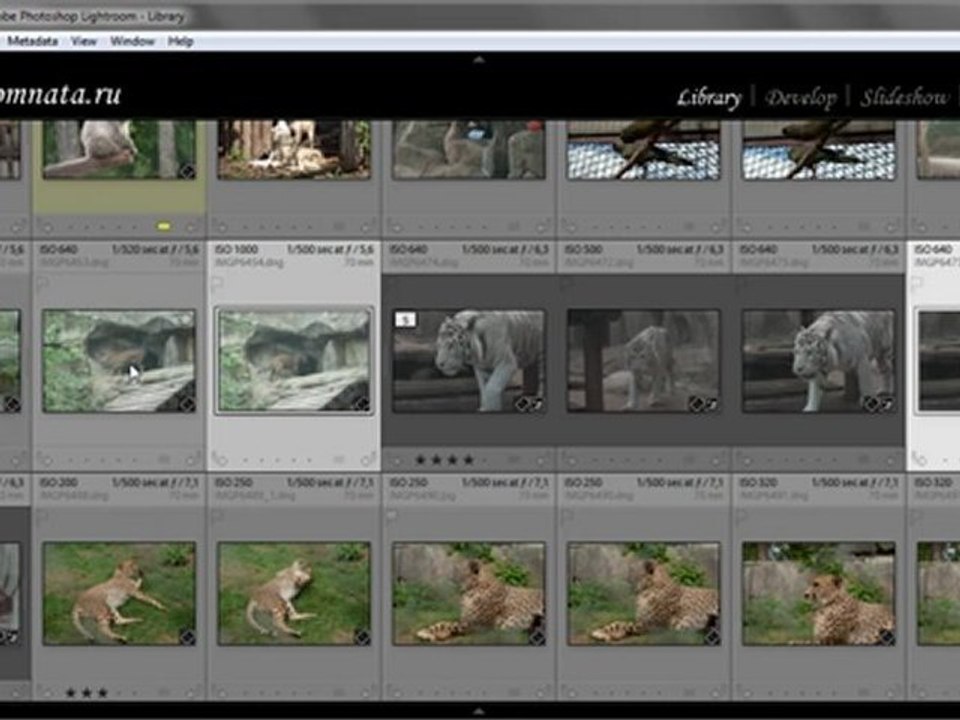Click the stack badge '5' on the white tiger thumbnail
Image resolution: width=960 pixels, height=720 pixels.
[405, 320]
